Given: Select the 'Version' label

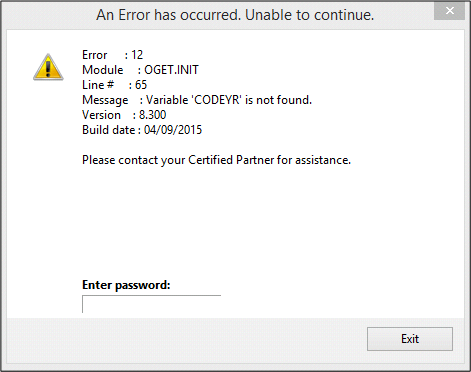Looking at the screenshot, I should (x=101, y=115).
